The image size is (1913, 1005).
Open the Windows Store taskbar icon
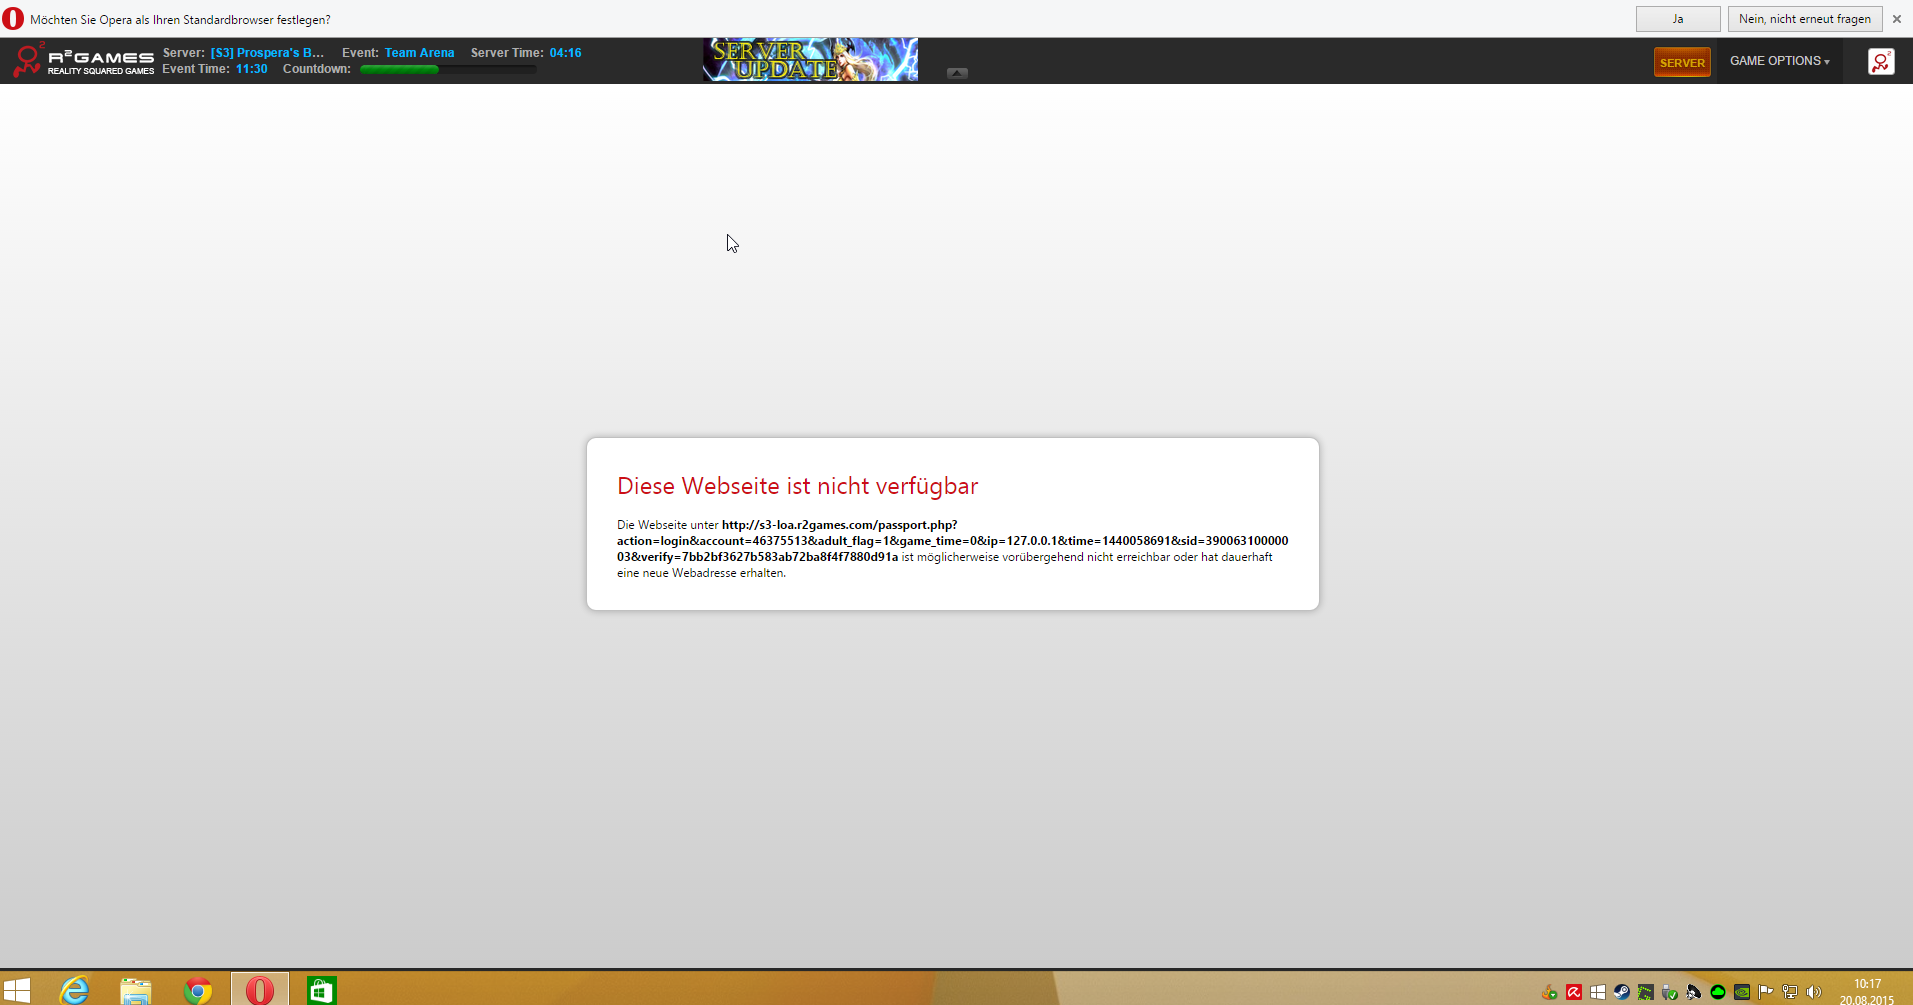click(x=321, y=990)
